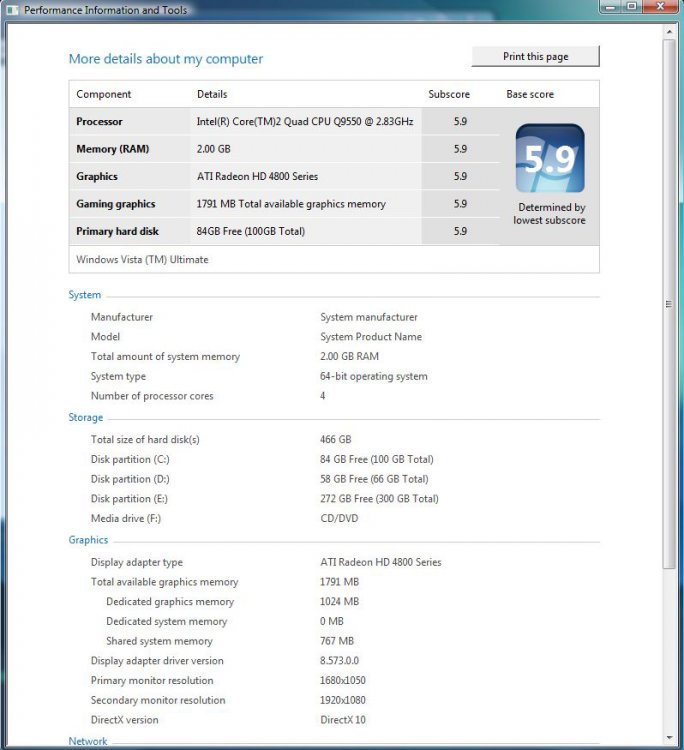The height and width of the screenshot is (750, 684).
Task: Click the 5.9 base score badge icon
Action: coord(550,158)
